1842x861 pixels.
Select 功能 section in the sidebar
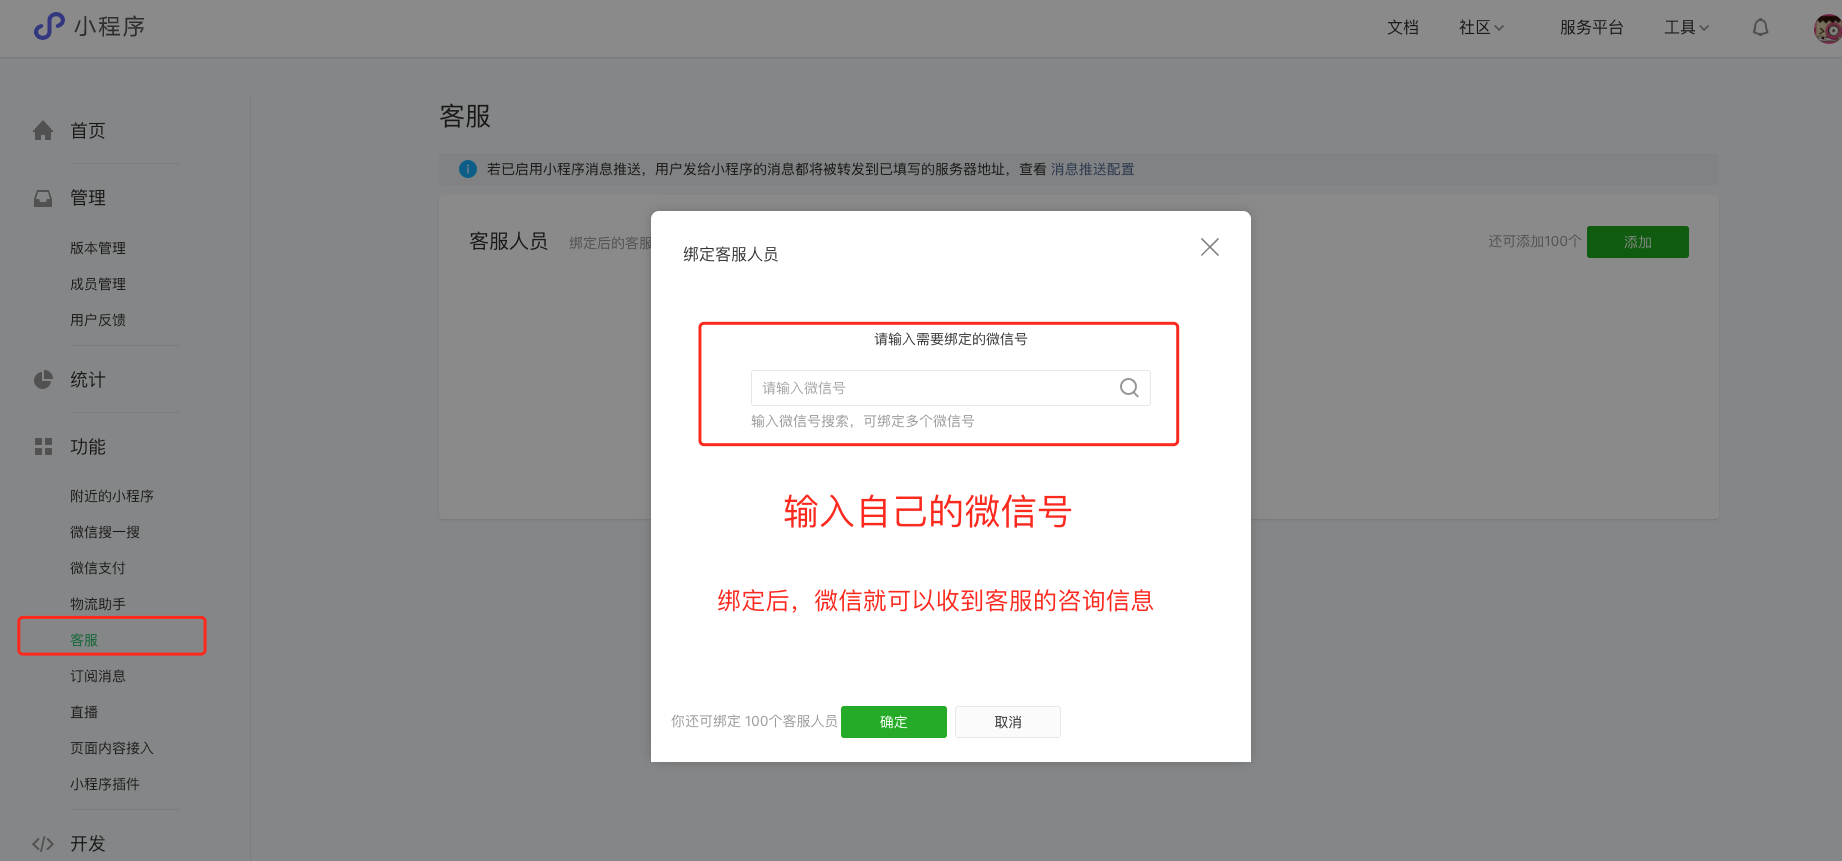pyautogui.click(x=88, y=447)
